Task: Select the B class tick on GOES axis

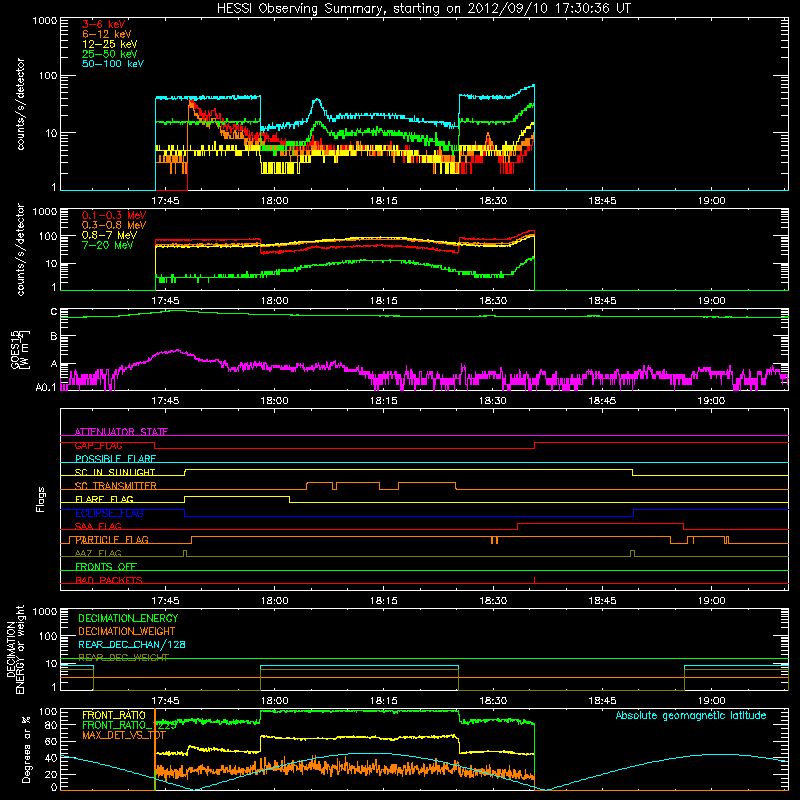Action: tap(54, 336)
